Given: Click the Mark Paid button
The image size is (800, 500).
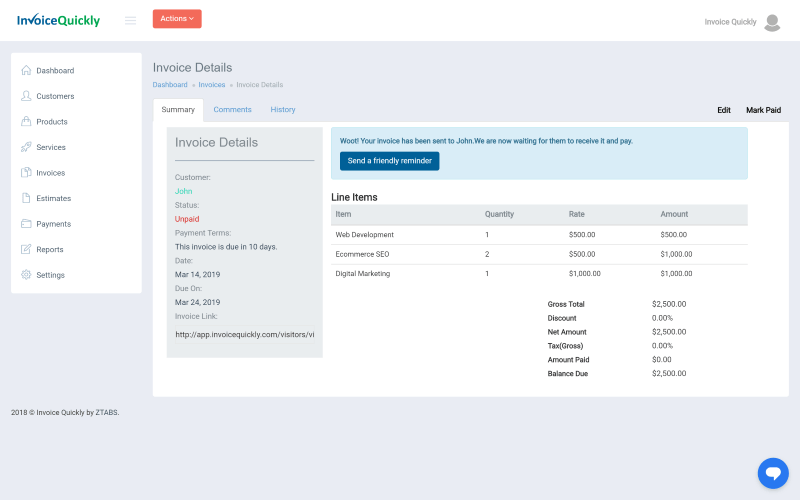Looking at the screenshot, I should click(763, 110).
